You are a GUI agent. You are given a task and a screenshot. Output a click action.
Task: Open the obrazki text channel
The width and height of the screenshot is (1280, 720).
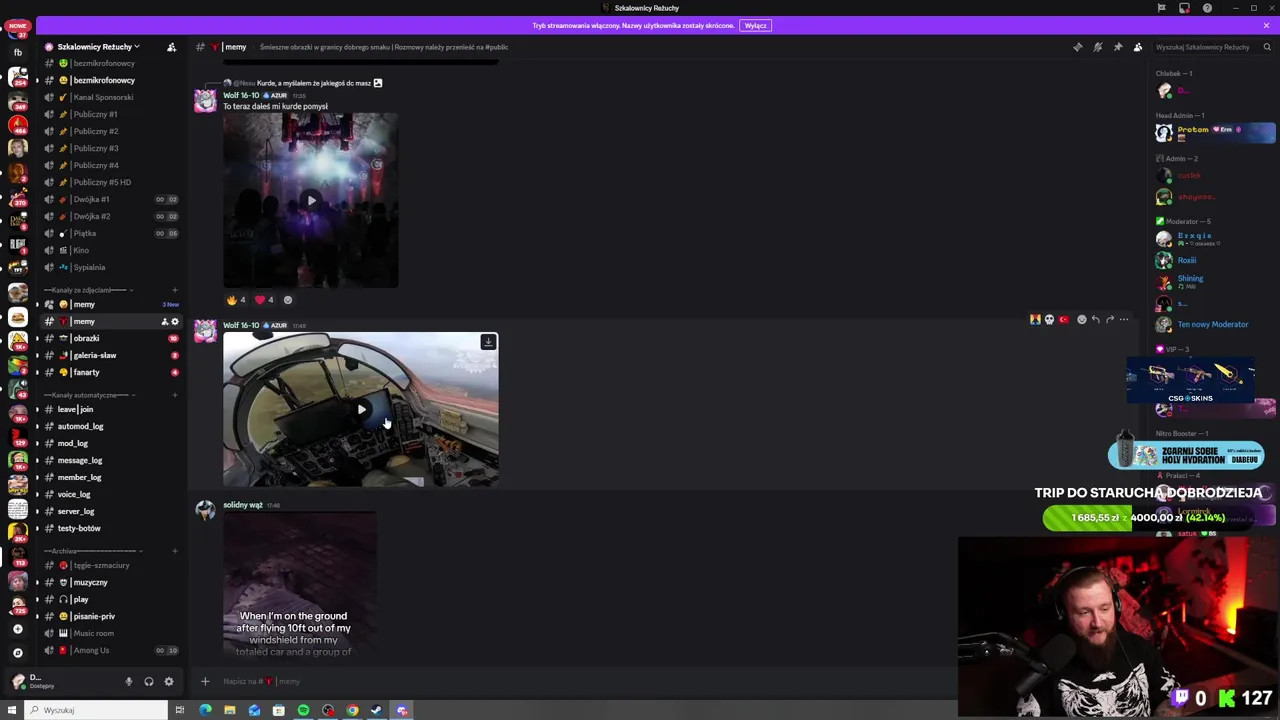[112, 338]
